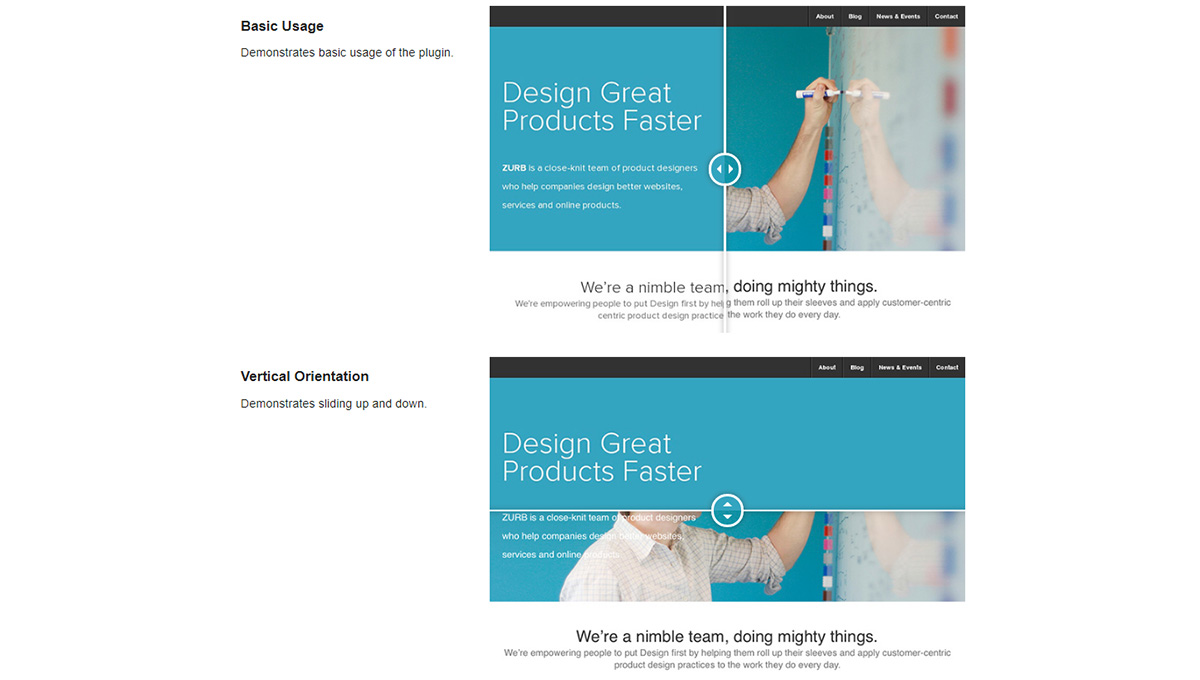Click horizontal divider line right of vertical handle
Image resolution: width=1200 pixels, height=680 pixels.
point(850,510)
